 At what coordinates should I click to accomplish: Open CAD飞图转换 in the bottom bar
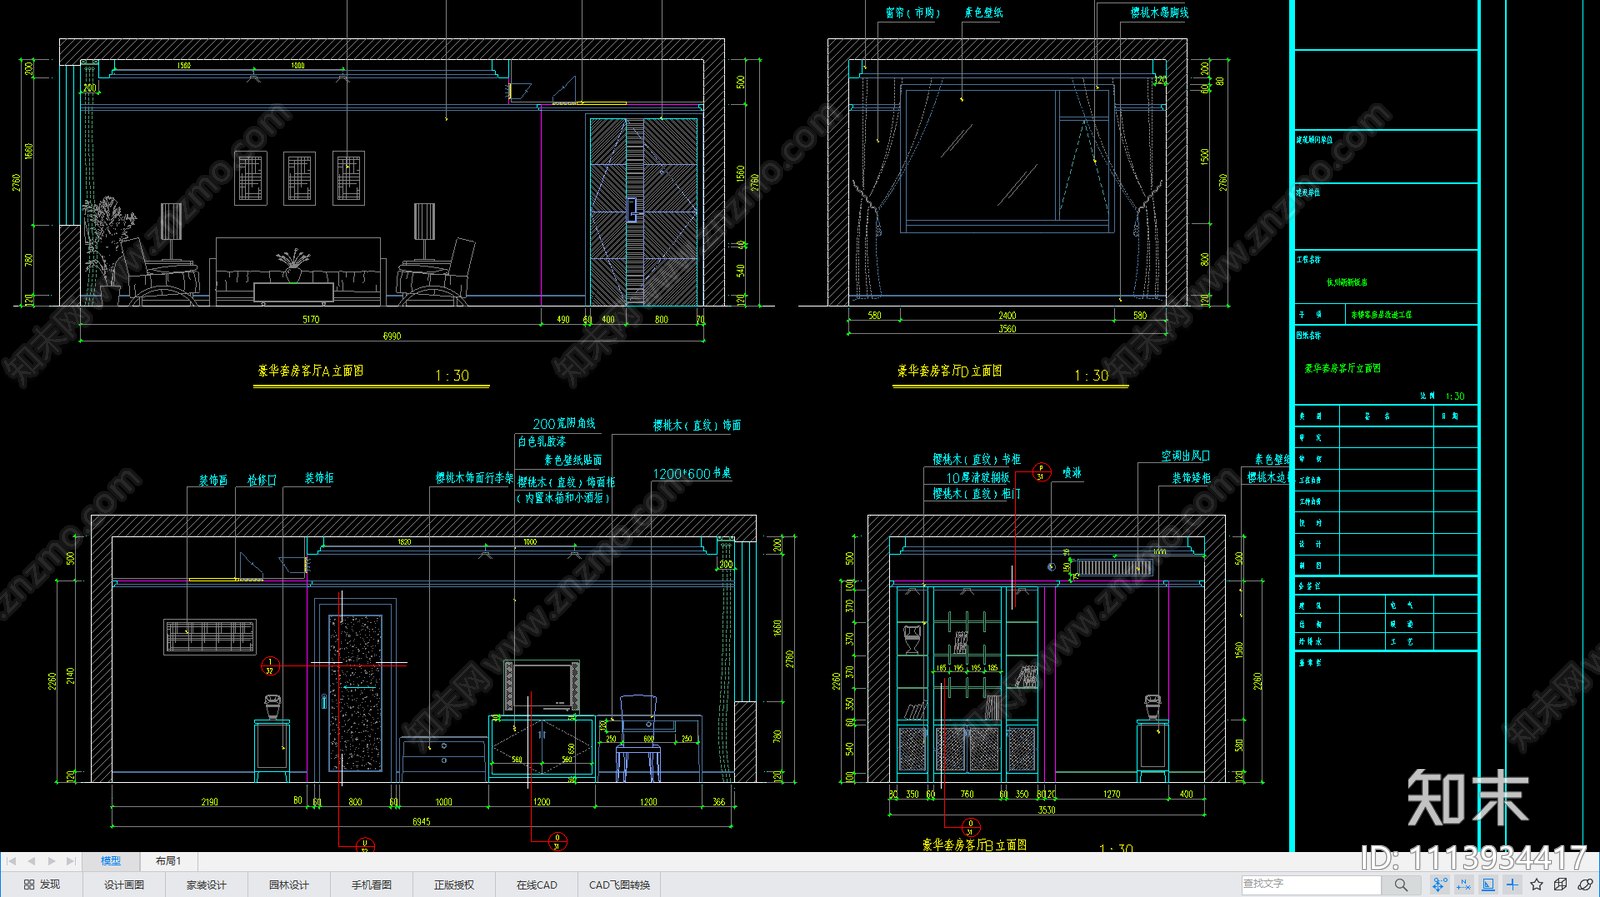point(619,885)
